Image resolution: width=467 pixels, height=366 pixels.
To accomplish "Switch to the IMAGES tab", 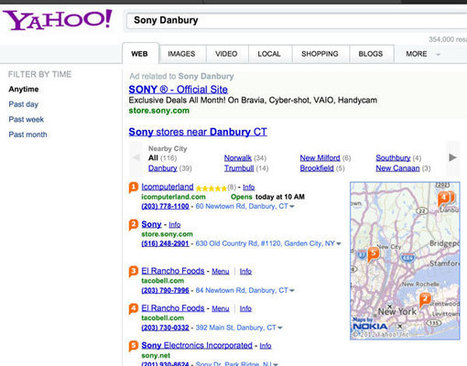I will [x=181, y=54].
